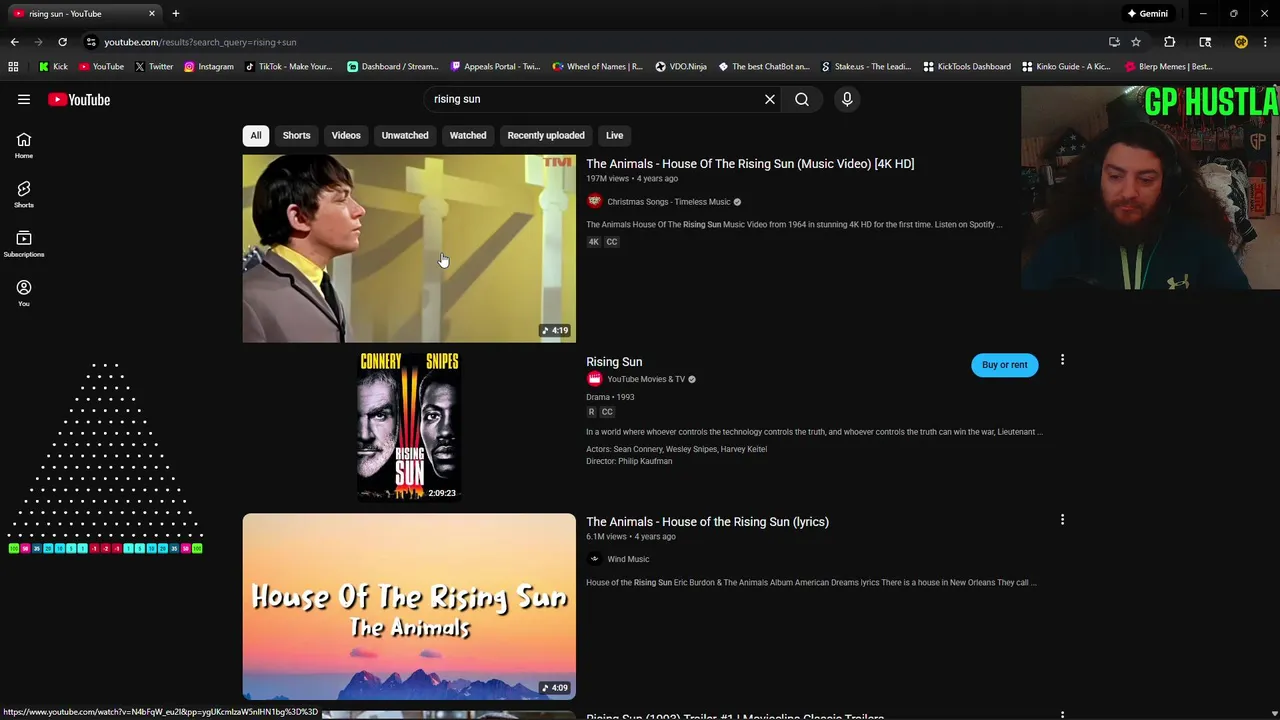The image size is (1280, 720).
Task: Click Christmas Songs channel avatar
Action: 595,201
